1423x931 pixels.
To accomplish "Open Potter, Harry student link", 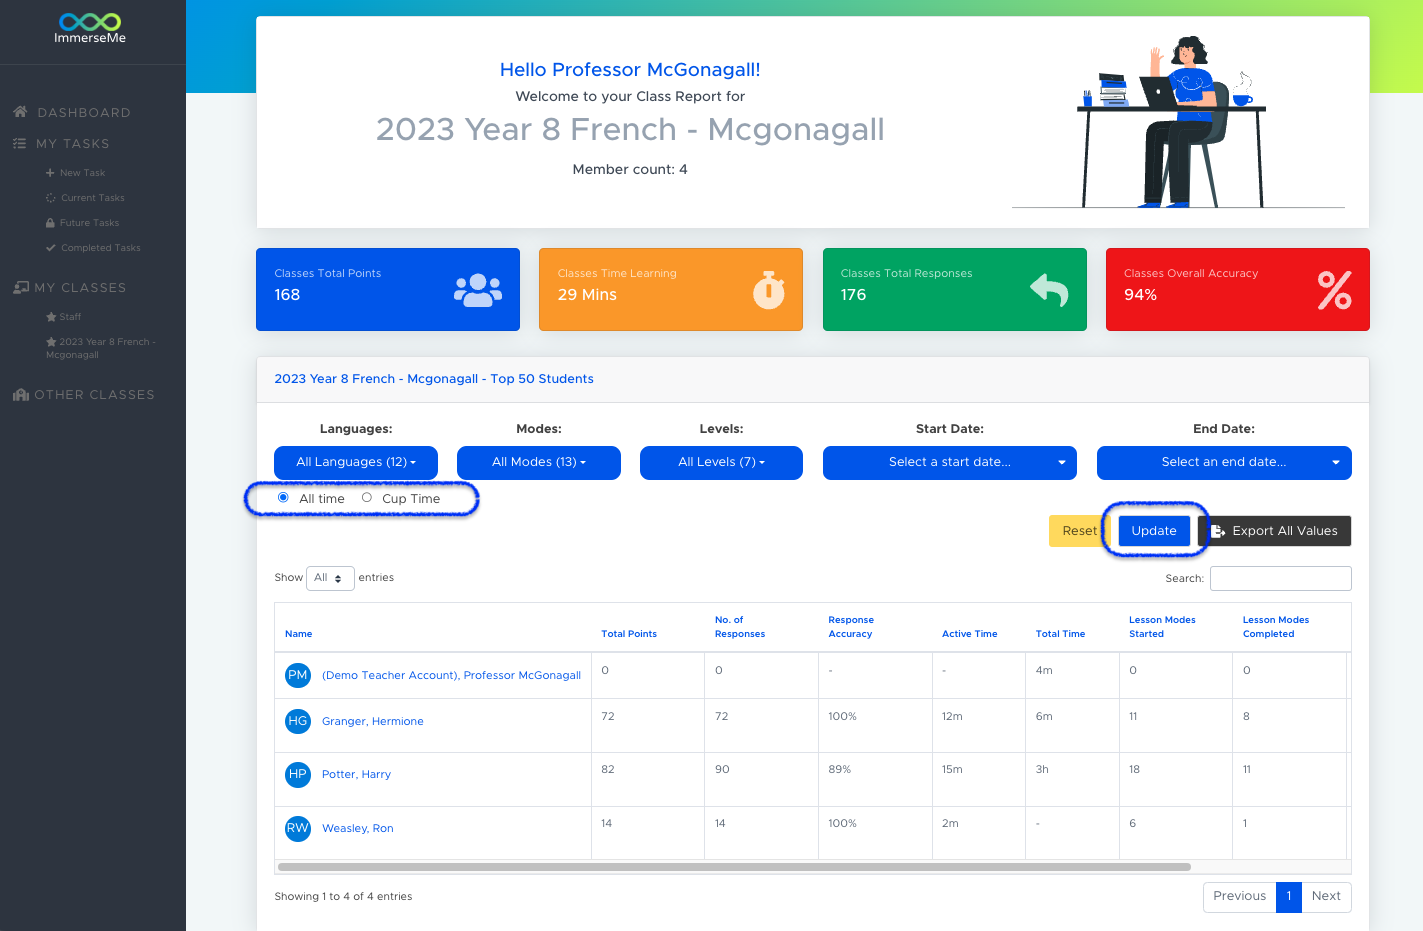I will 356,774.
